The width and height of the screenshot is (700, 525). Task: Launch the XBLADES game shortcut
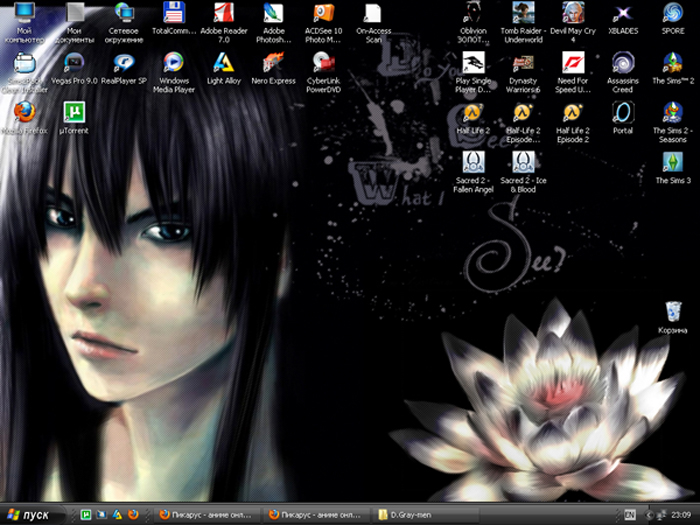click(623, 19)
